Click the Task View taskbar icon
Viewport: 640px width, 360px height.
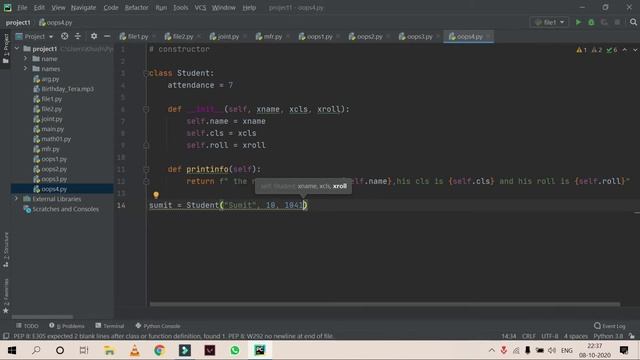(84, 350)
